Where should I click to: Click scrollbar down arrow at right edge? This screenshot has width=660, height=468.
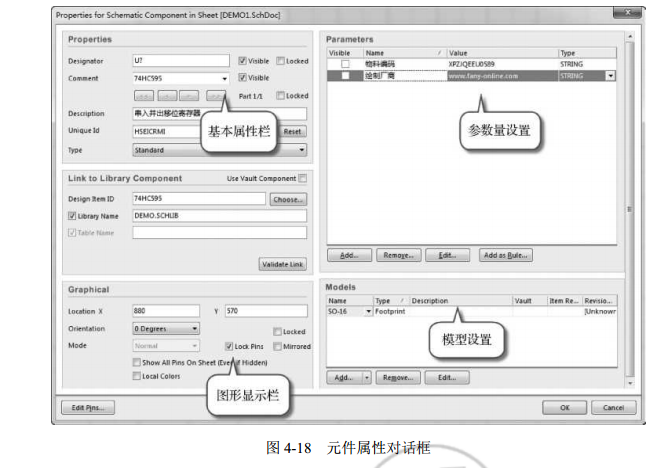(x=630, y=383)
